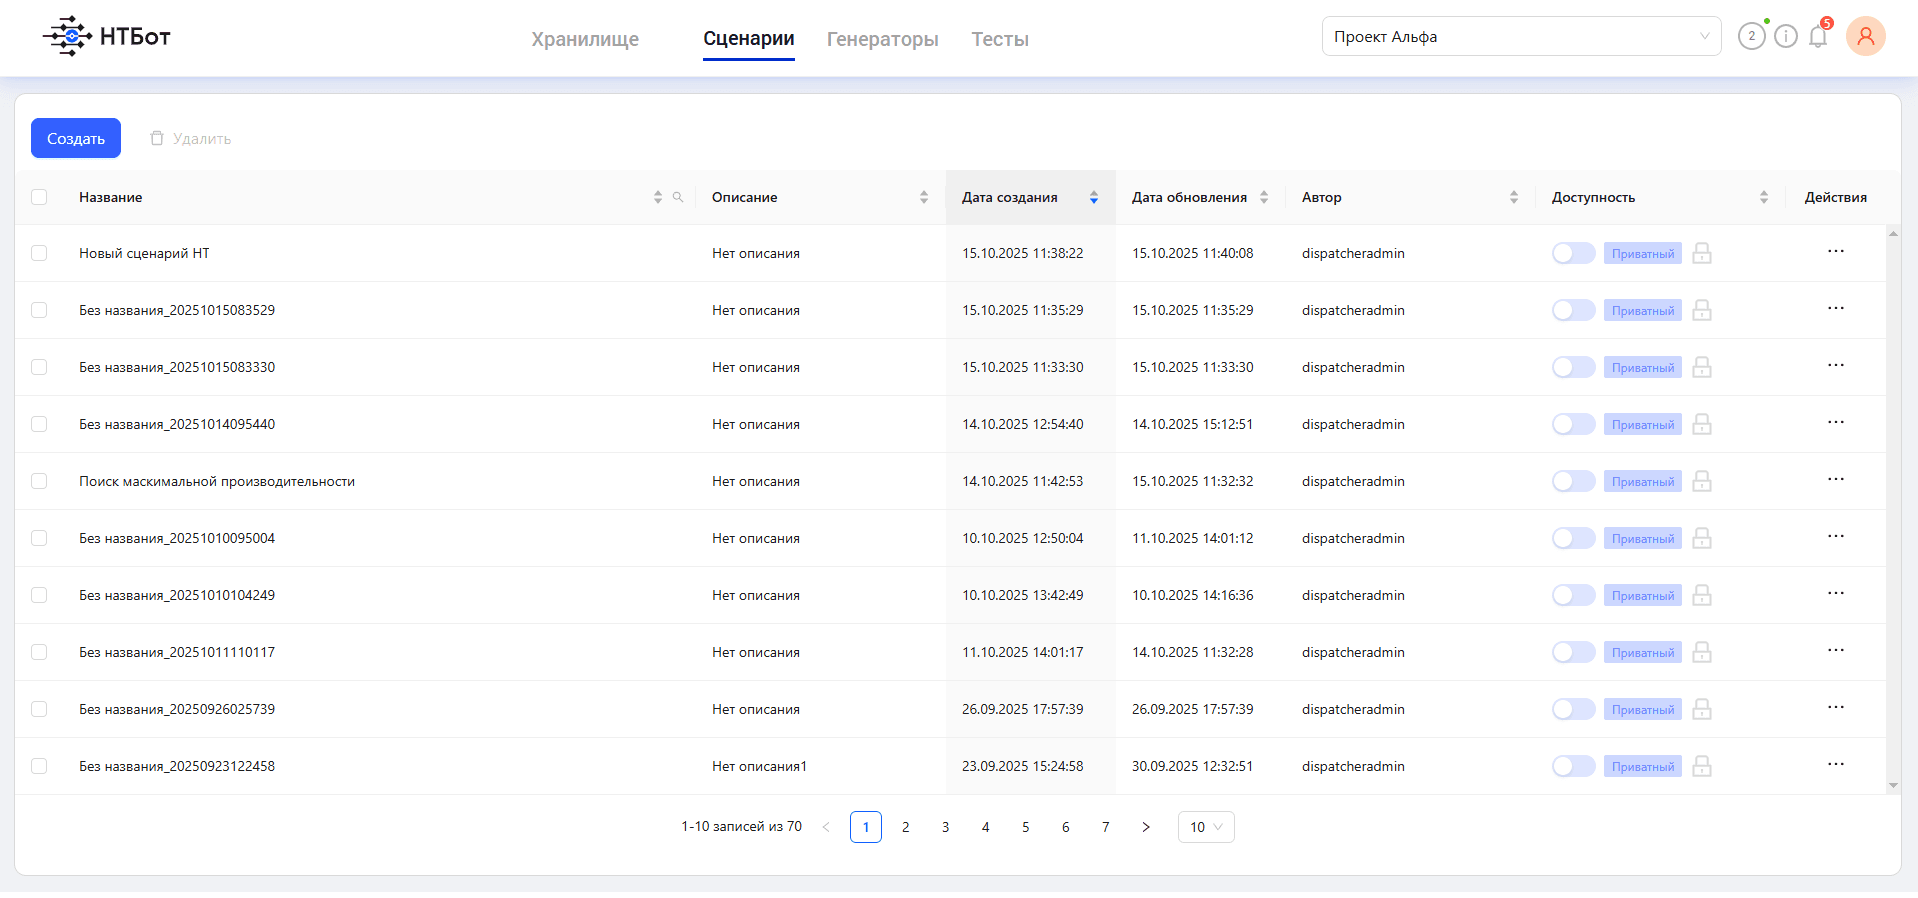The height and width of the screenshot is (898, 1918).
Task: Switch to the Хранилище tab
Action: (x=585, y=39)
